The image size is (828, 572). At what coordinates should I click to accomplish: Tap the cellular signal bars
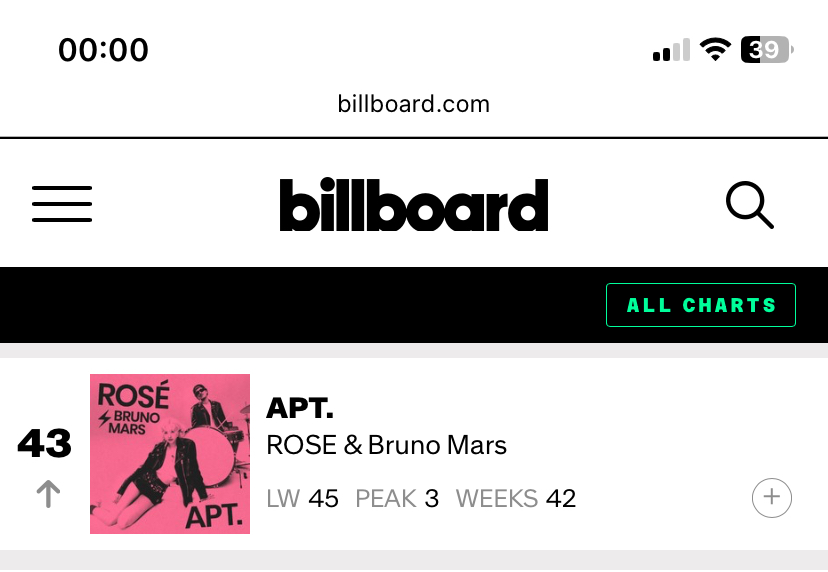671,50
